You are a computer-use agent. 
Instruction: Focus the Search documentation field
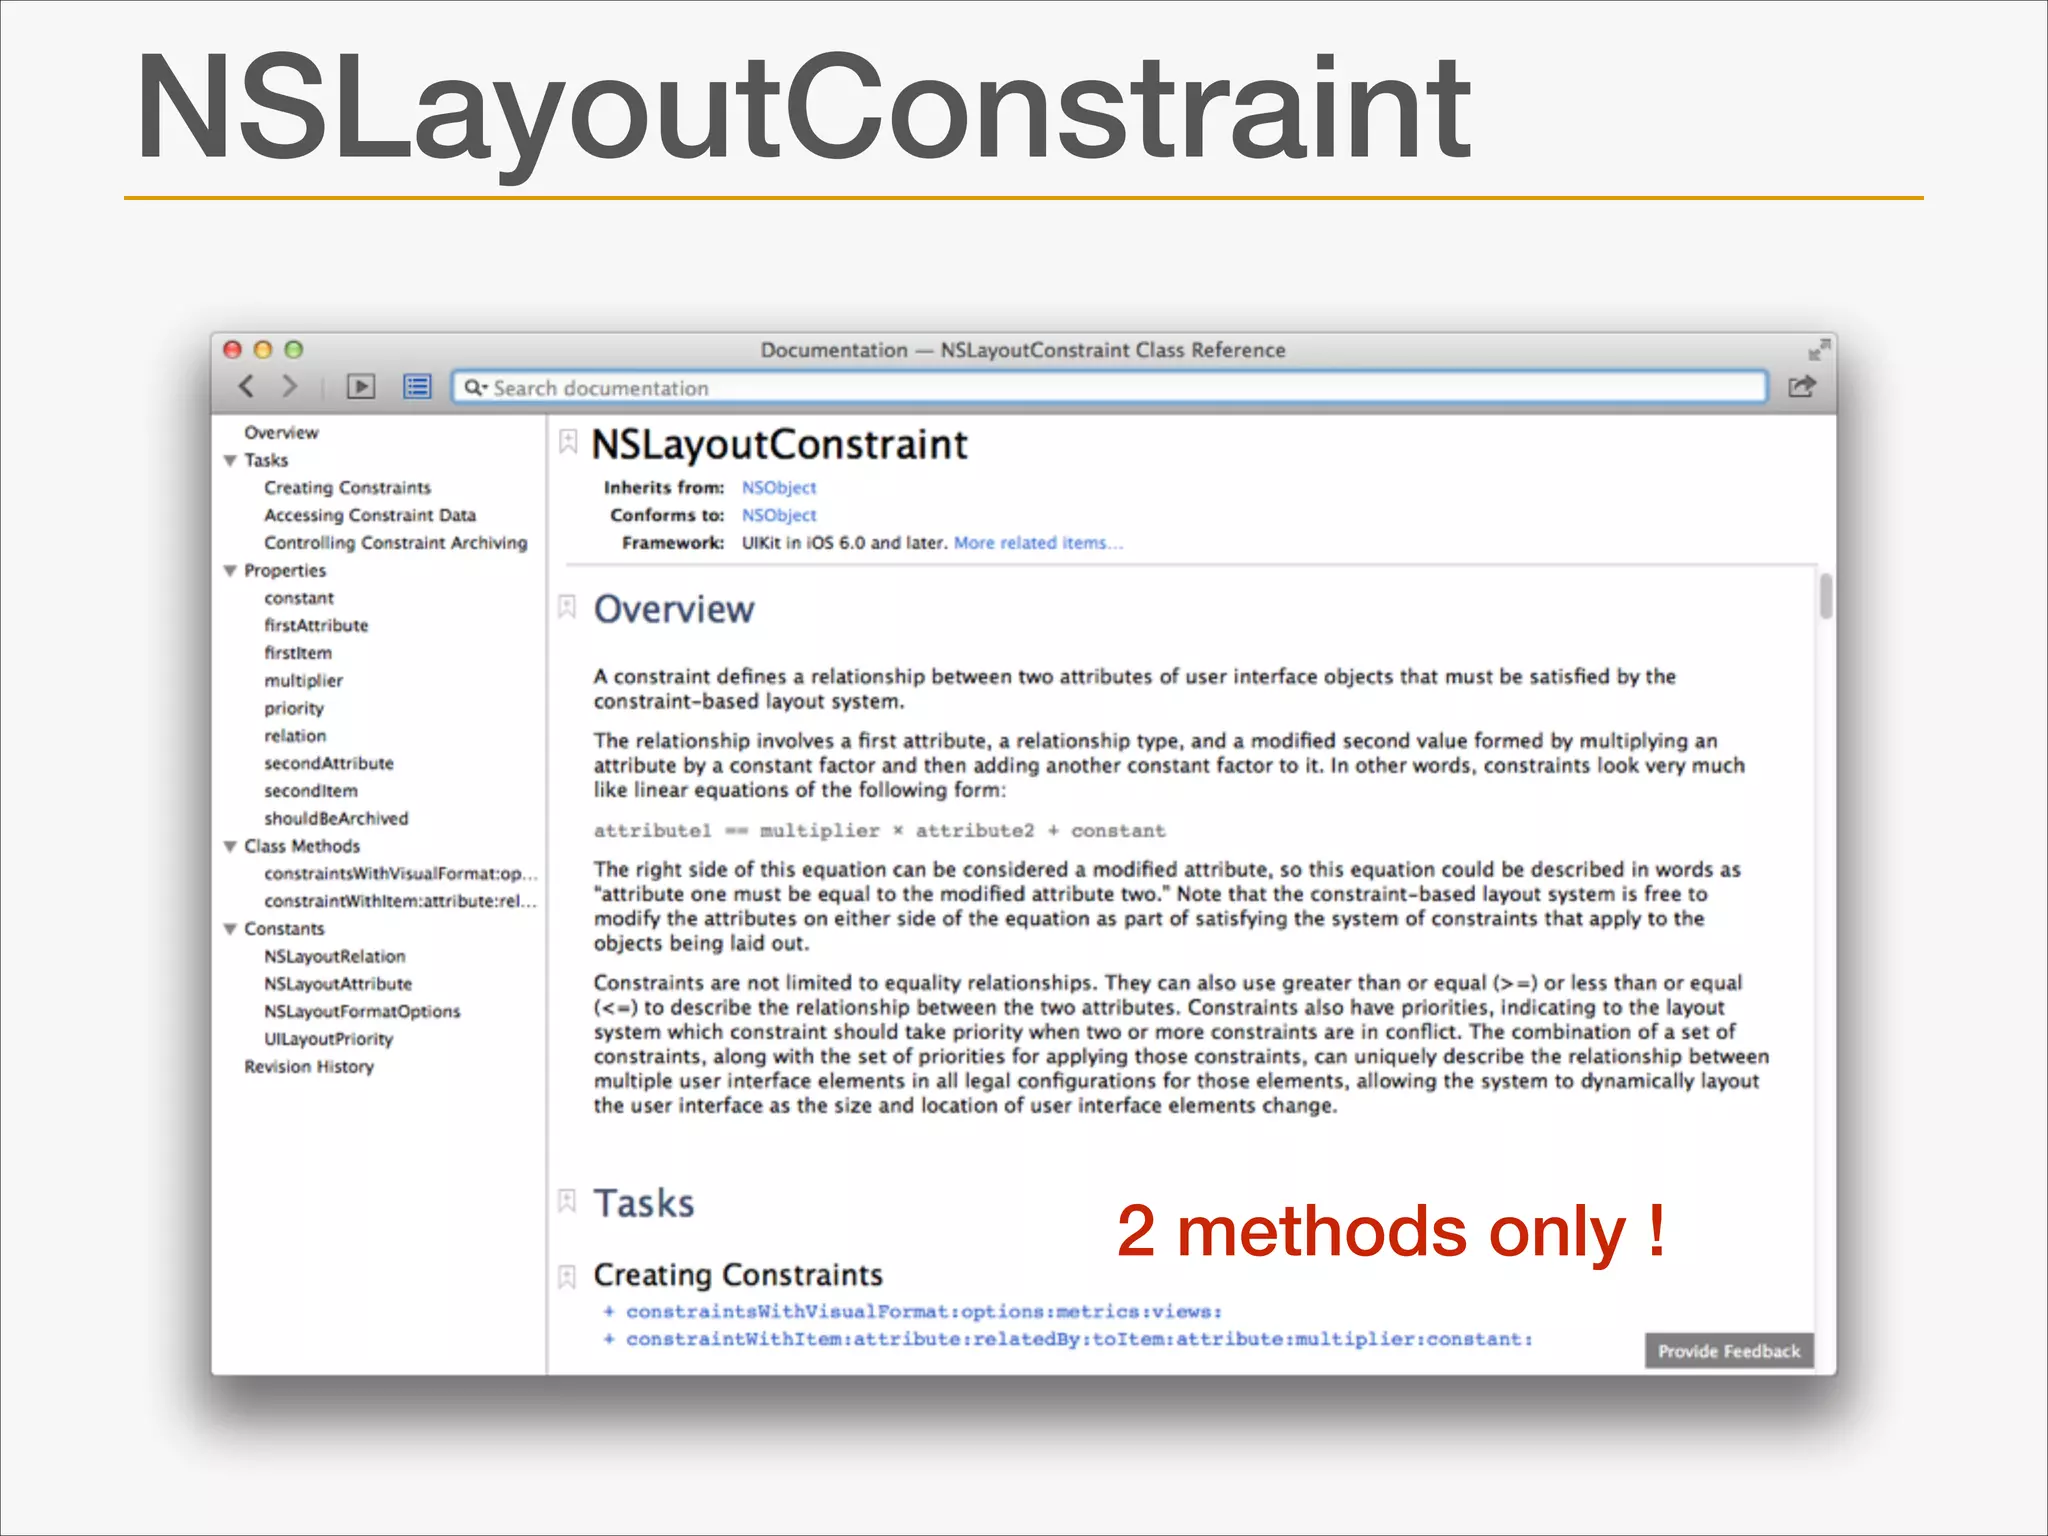(1110, 387)
